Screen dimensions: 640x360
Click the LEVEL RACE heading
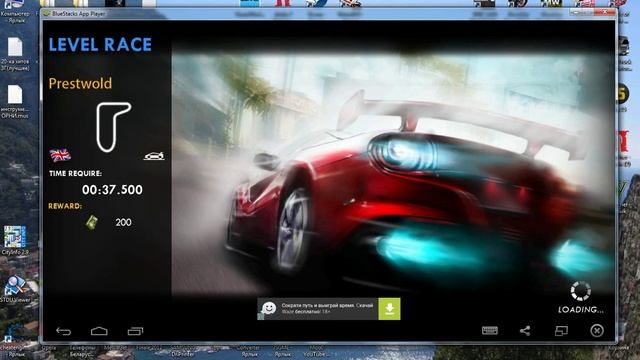point(100,44)
